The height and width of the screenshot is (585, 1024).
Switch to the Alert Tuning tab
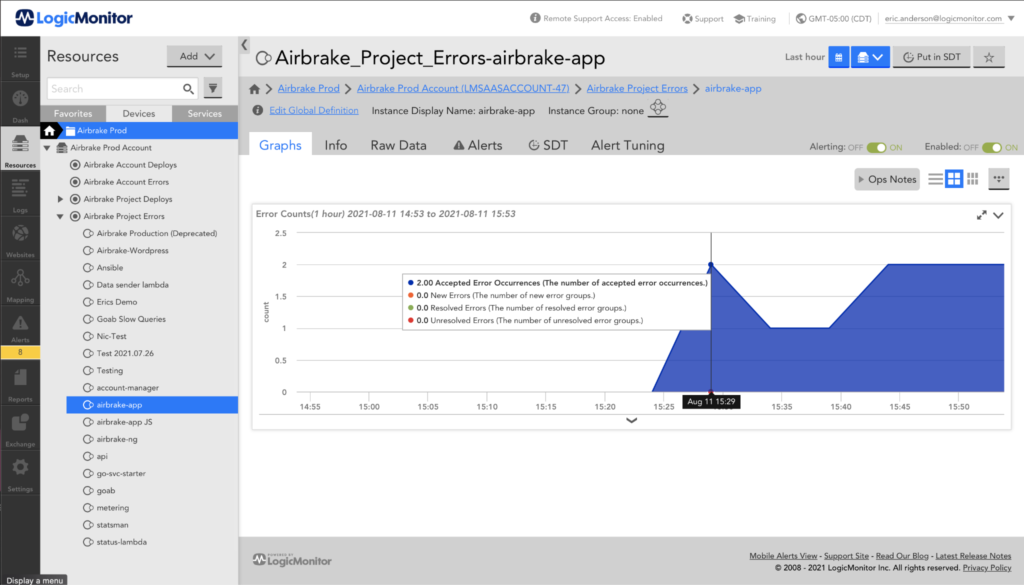tap(628, 145)
